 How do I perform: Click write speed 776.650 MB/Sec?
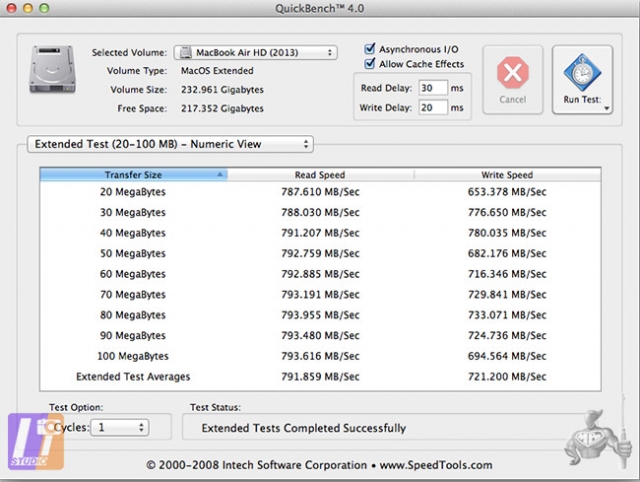point(507,212)
